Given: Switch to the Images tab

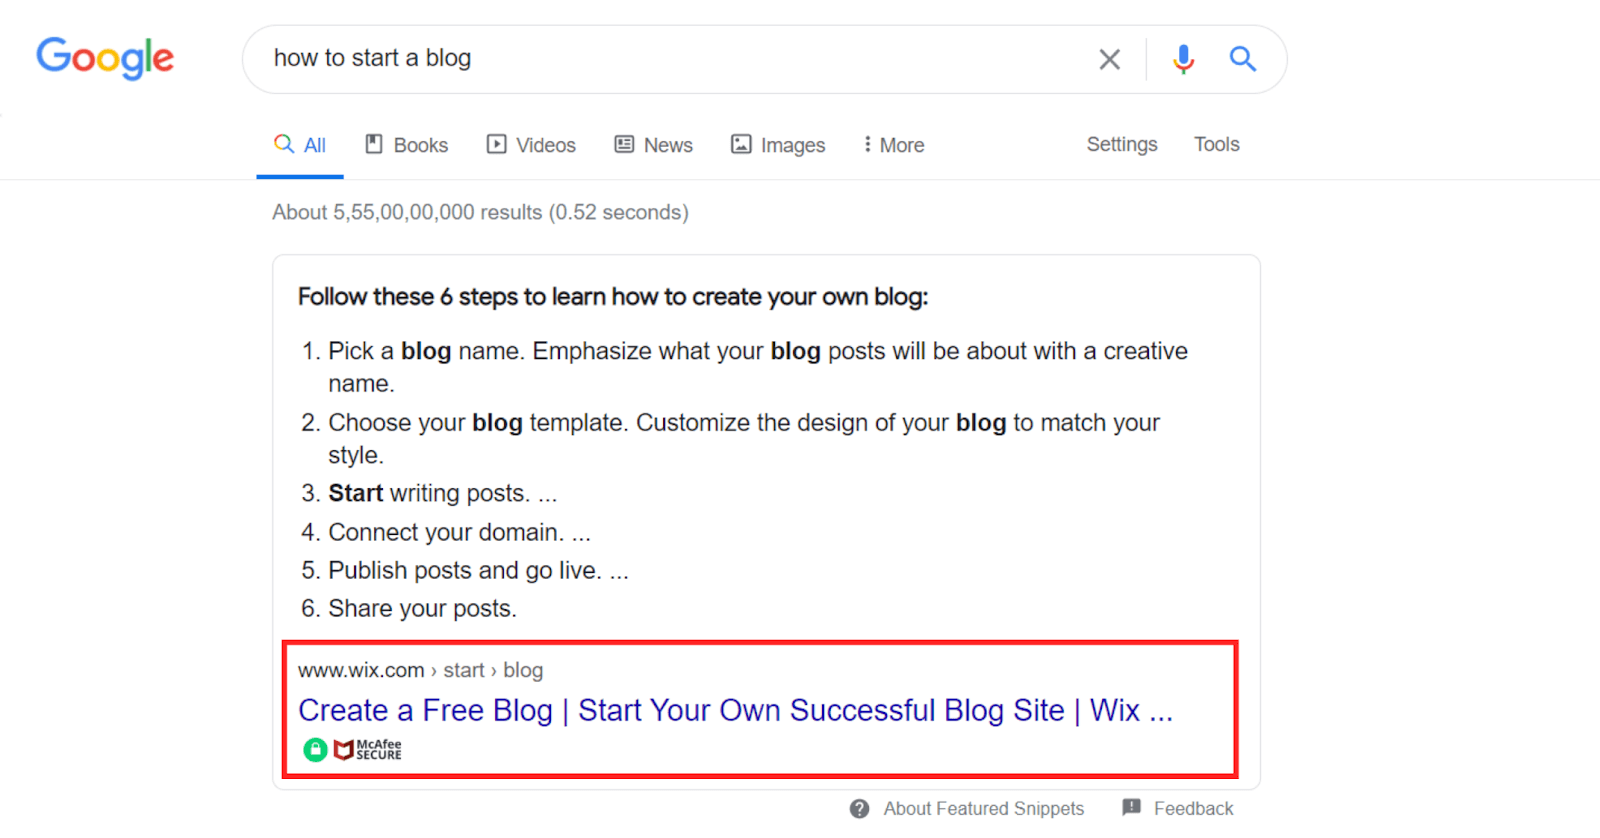Looking at the screenshot, I should click(778, 145).
